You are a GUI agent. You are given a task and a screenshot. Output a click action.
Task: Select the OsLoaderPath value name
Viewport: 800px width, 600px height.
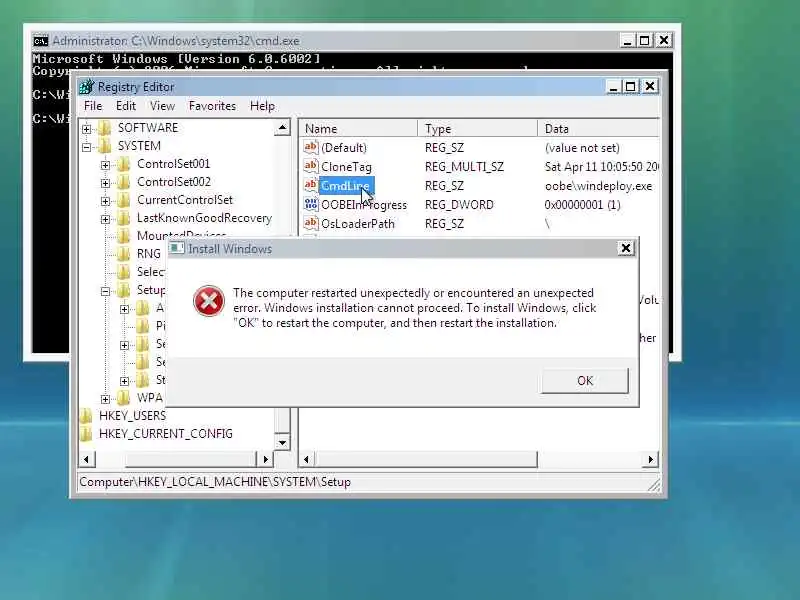coord(358,223)
